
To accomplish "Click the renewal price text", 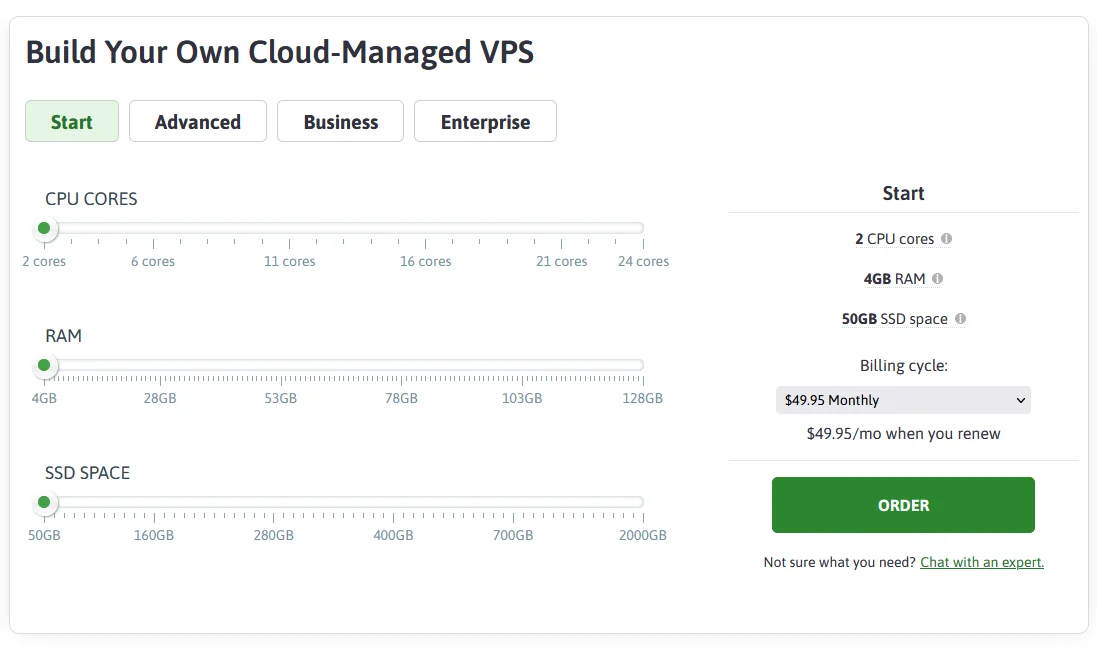I will point(903,433).
